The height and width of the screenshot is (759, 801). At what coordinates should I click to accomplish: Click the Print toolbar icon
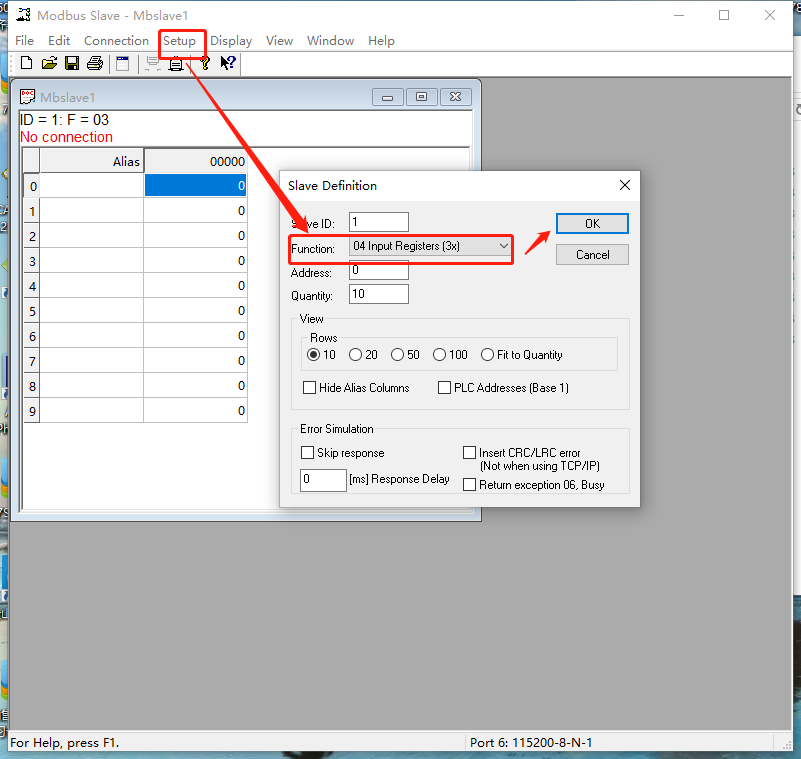click(x=95, y=64)
